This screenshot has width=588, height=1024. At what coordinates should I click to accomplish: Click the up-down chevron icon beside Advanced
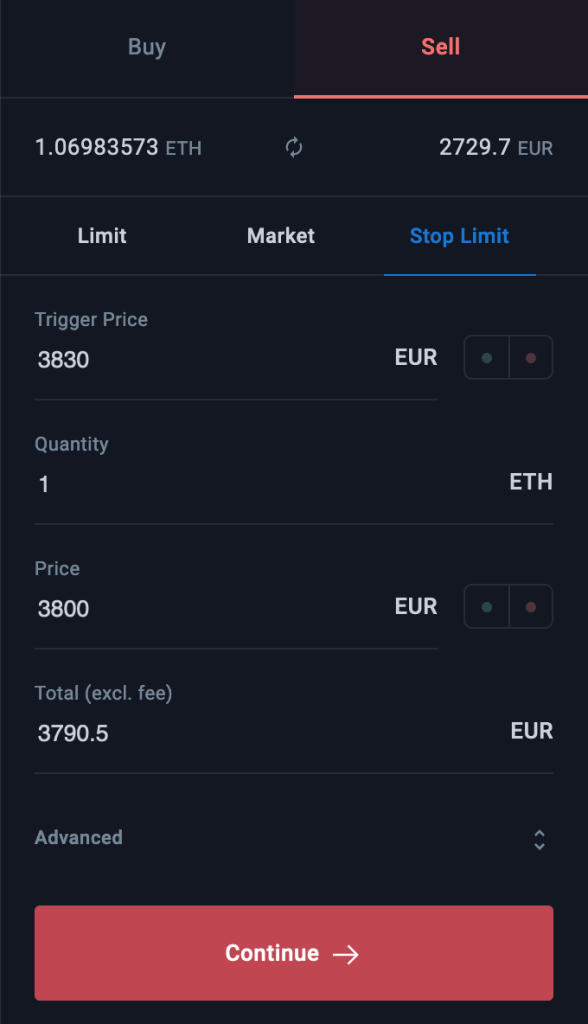(538, 838)
